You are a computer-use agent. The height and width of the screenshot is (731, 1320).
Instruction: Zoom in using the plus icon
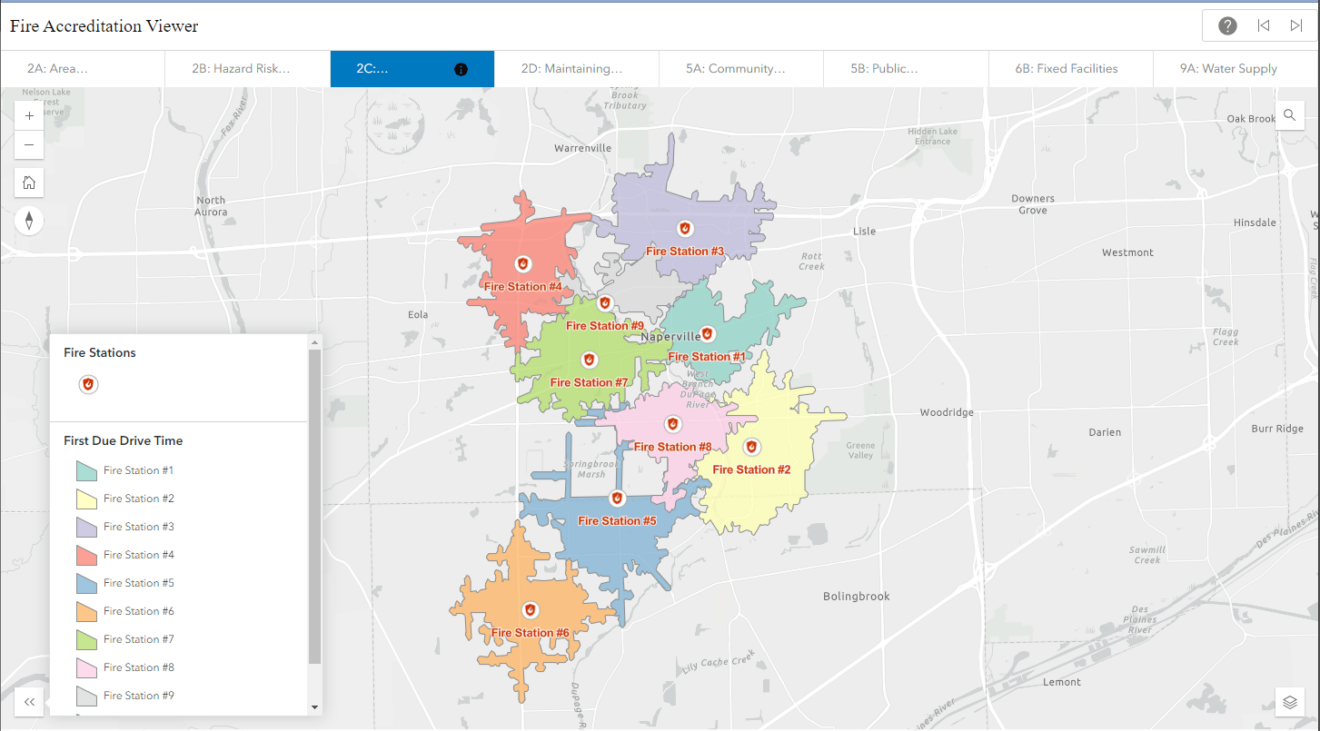click(29, 115)
